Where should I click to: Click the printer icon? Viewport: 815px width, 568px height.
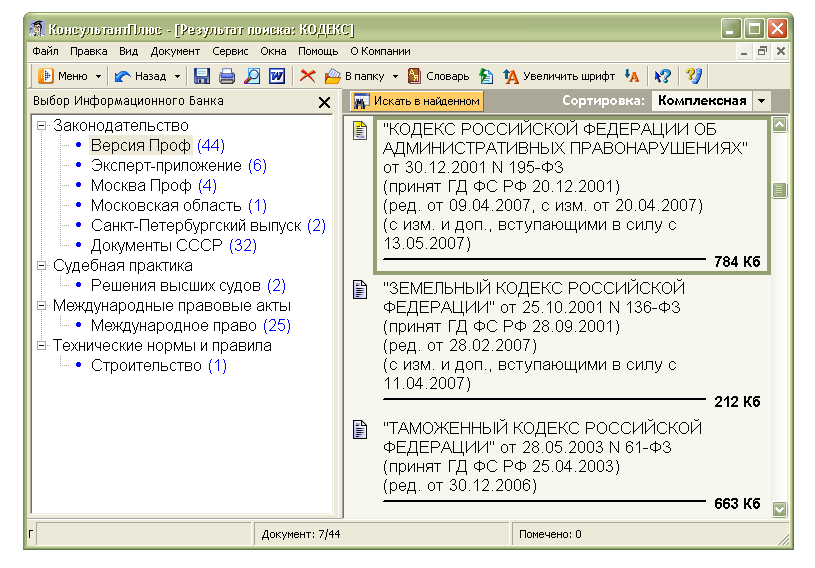227,76
